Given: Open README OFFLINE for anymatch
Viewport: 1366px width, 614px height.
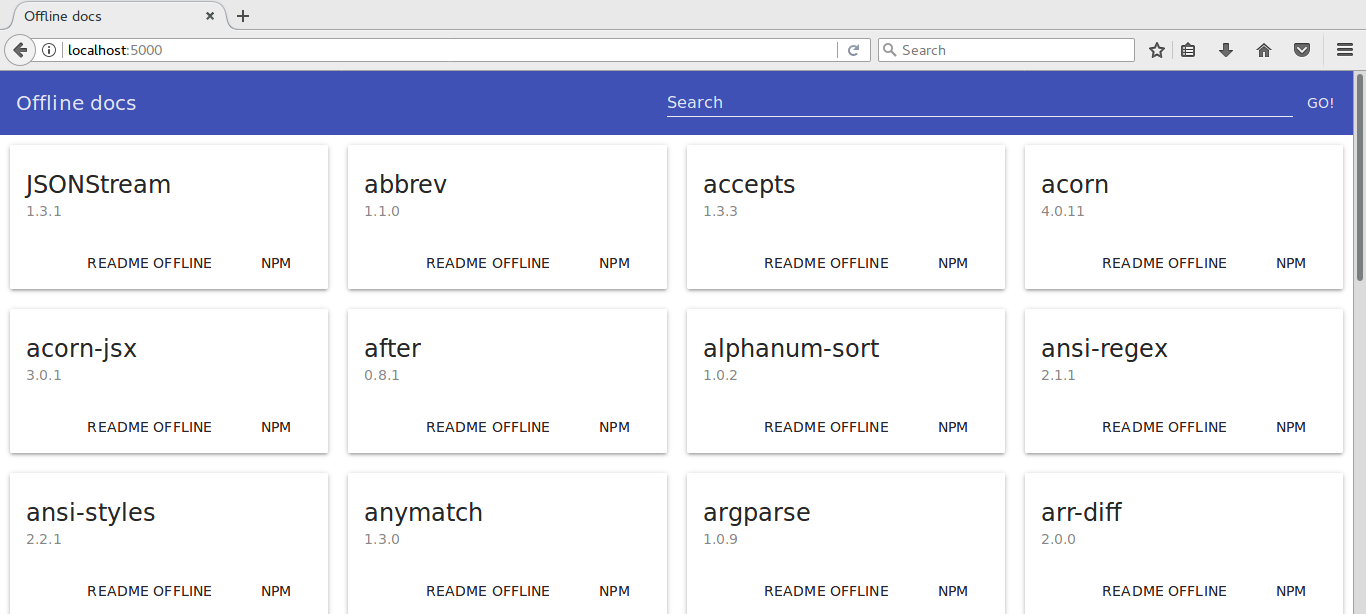Looking at the screenshot, I should pos(488,591).
